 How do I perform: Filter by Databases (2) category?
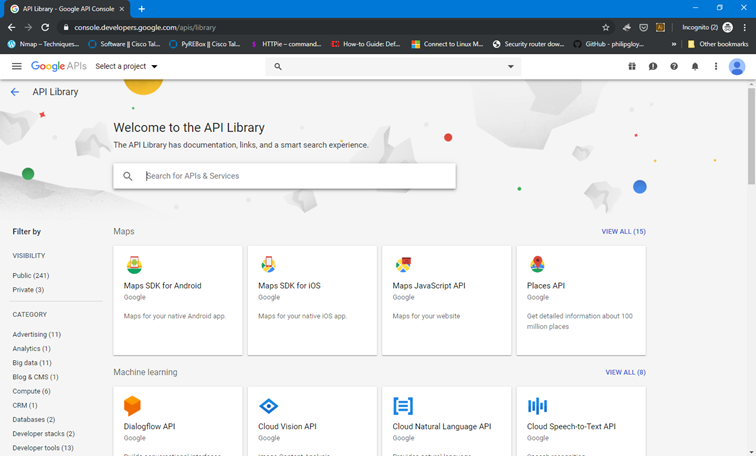[x=34, y=420]
